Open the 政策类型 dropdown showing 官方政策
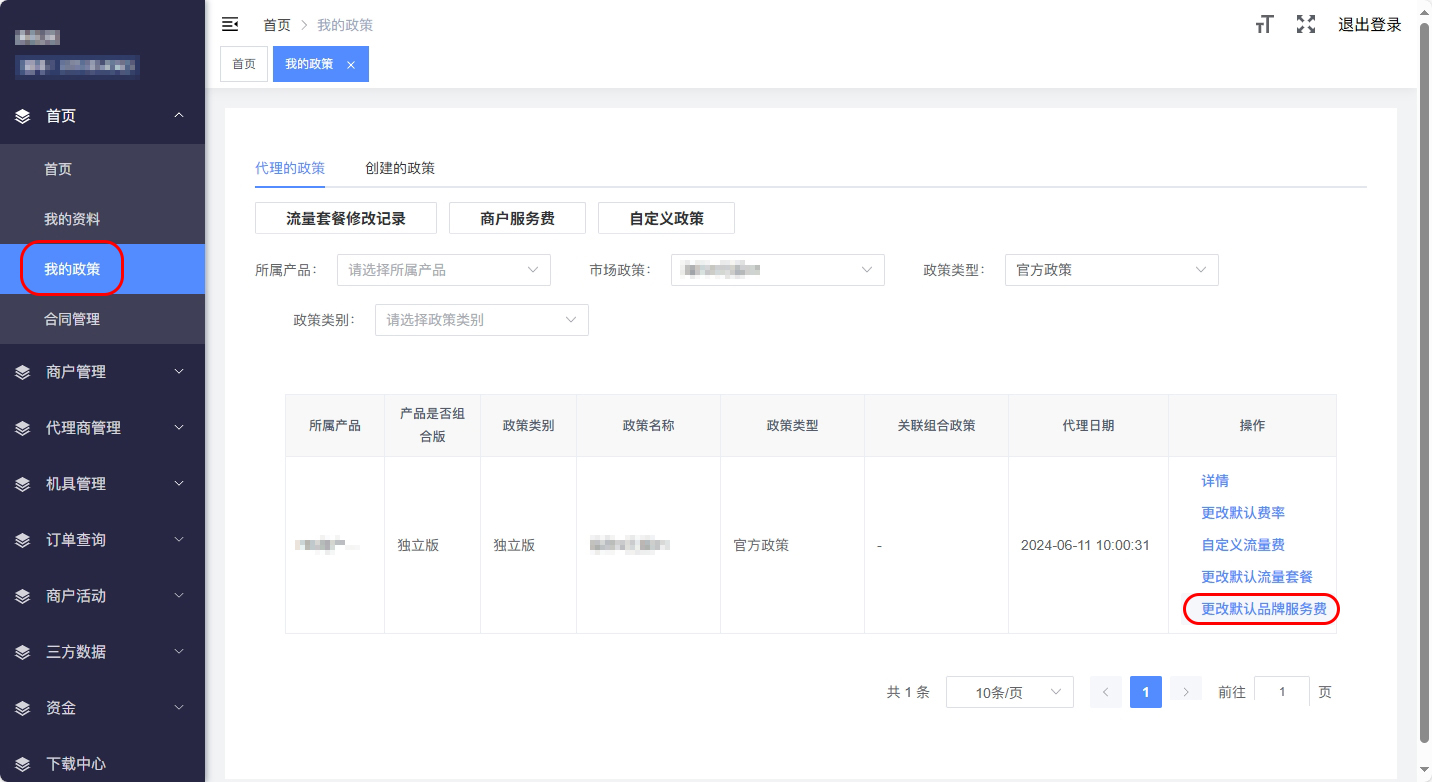This screenshot has width=1432, height=782. pyautogui.click(x=1111, y=270)
